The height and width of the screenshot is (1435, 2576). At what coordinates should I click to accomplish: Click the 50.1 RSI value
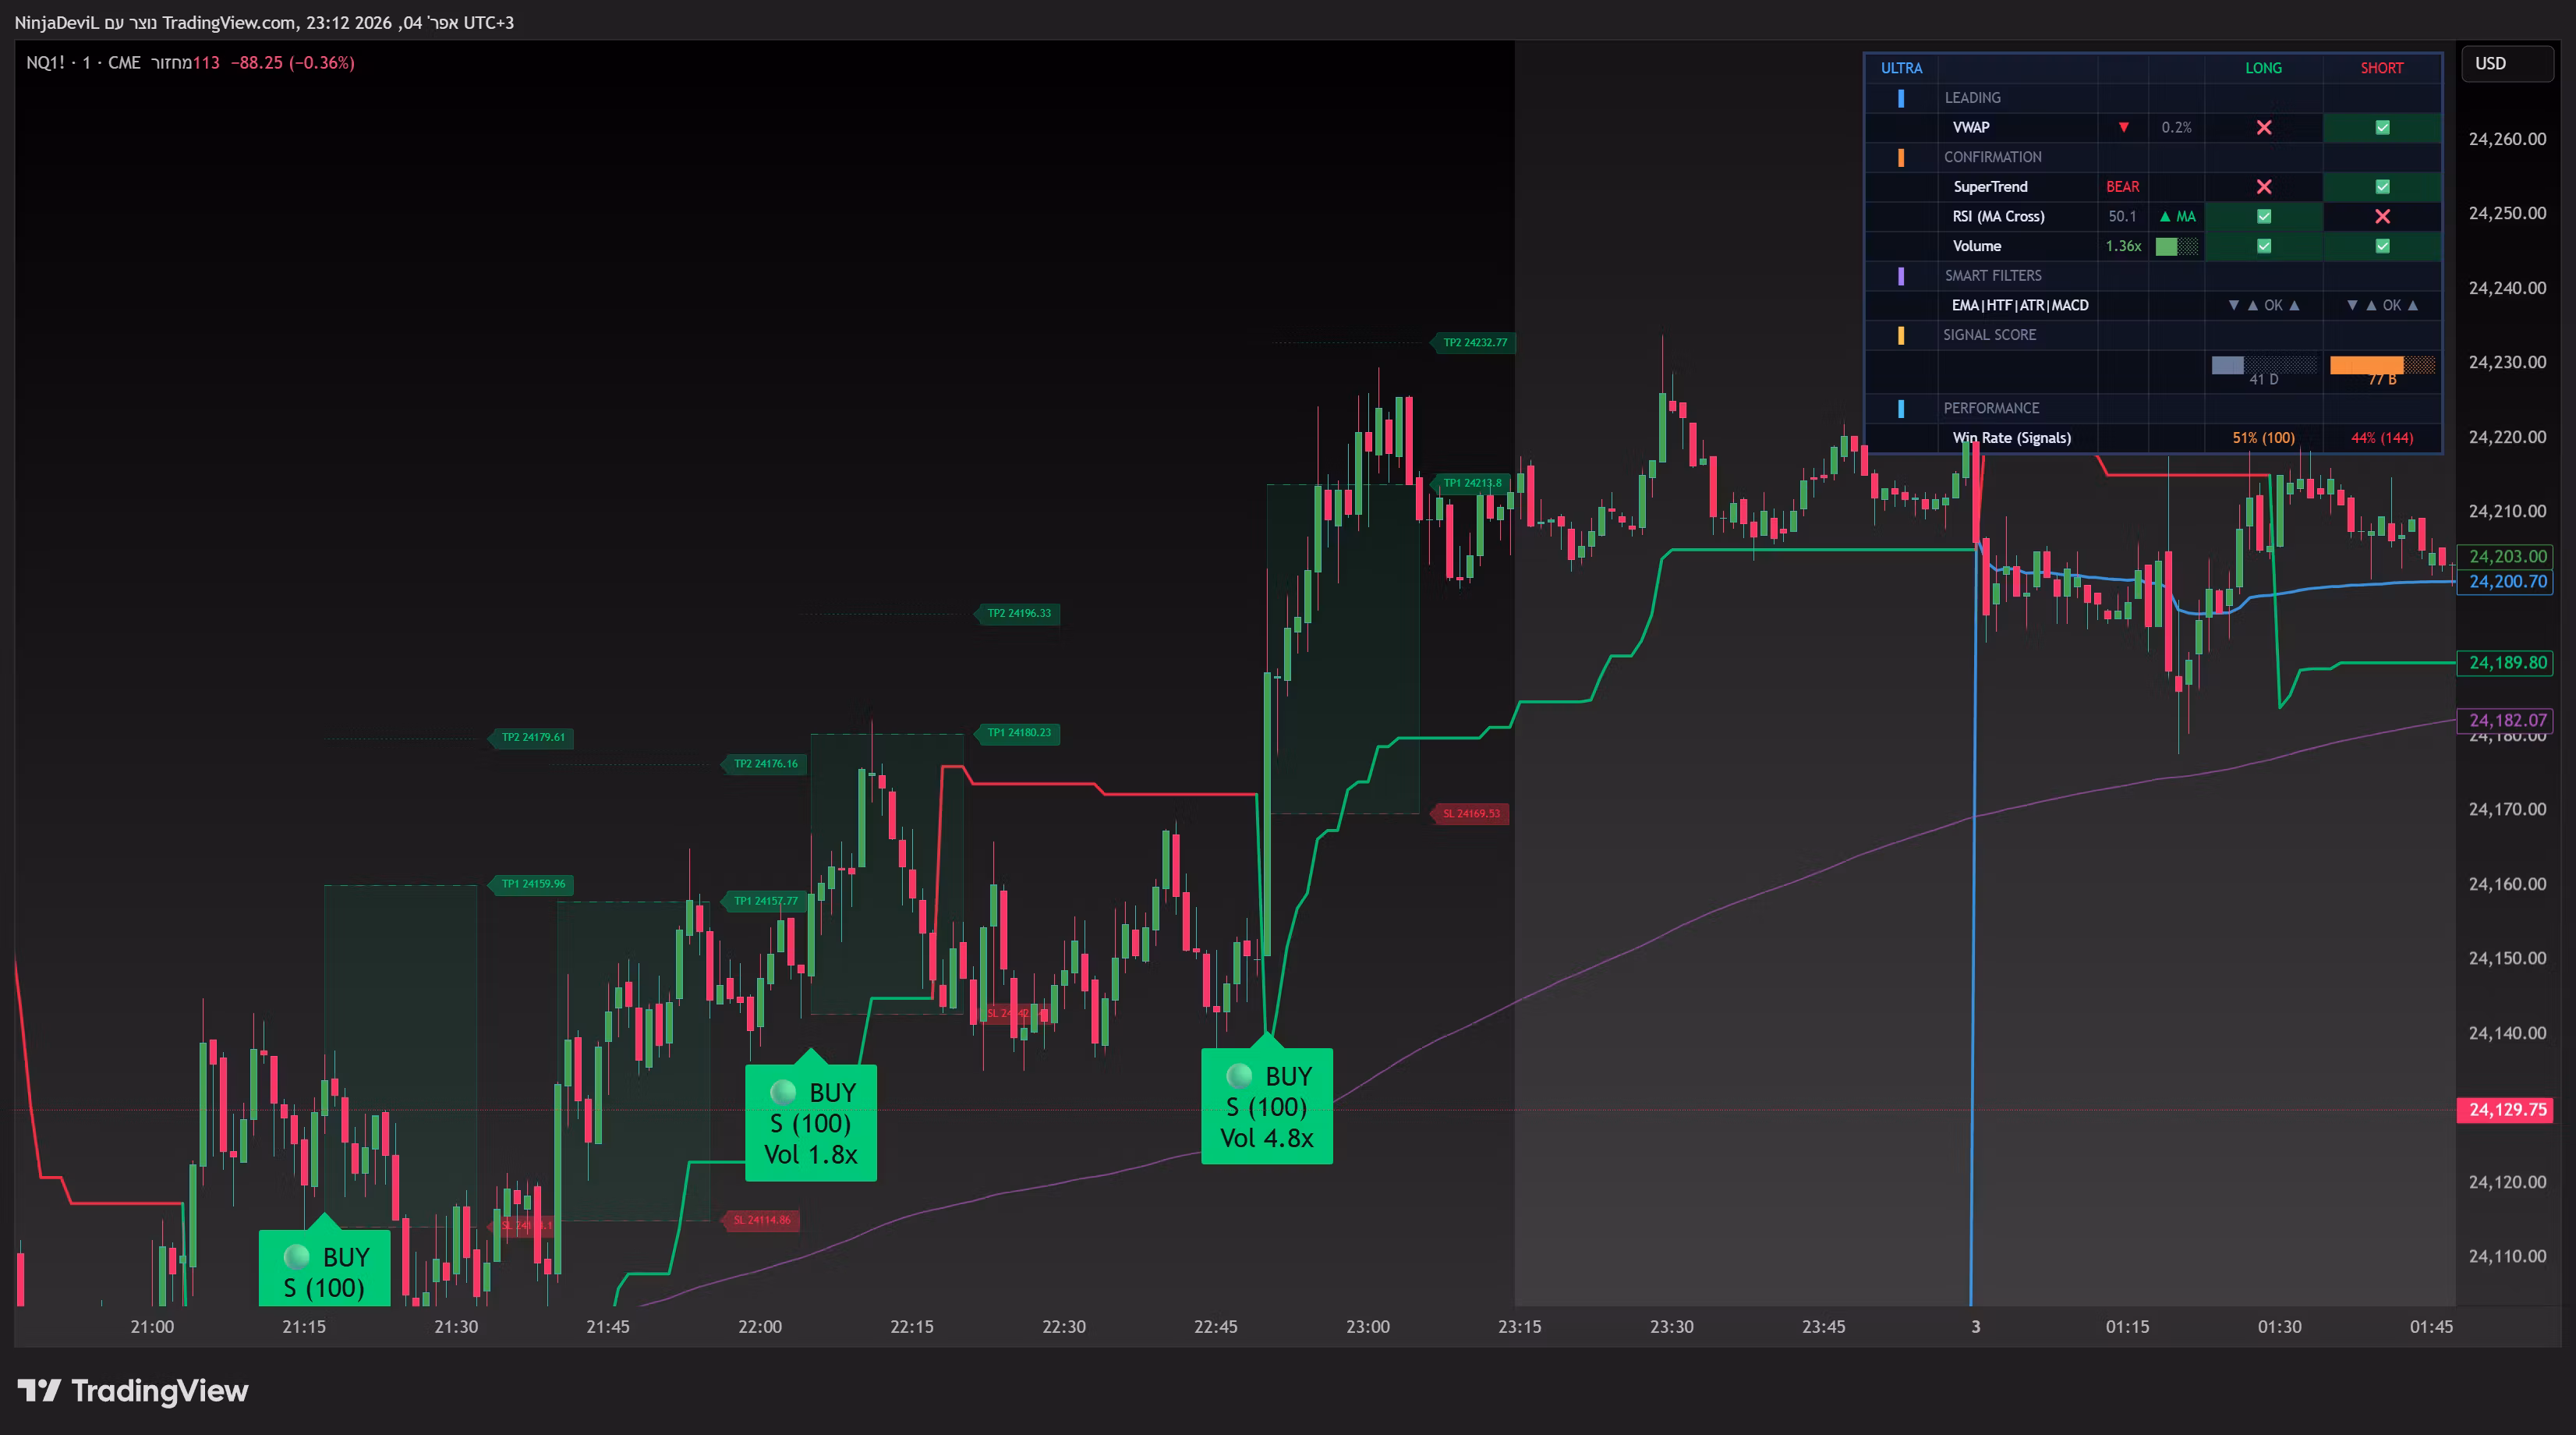coord(2122,216)
